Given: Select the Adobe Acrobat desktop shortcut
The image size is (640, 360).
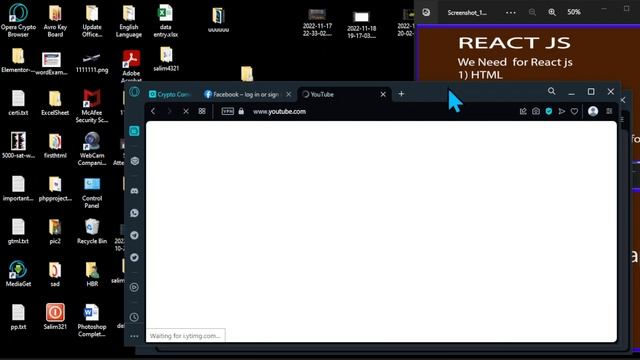Looking at the screenshot, I should (x=131, y=65).
